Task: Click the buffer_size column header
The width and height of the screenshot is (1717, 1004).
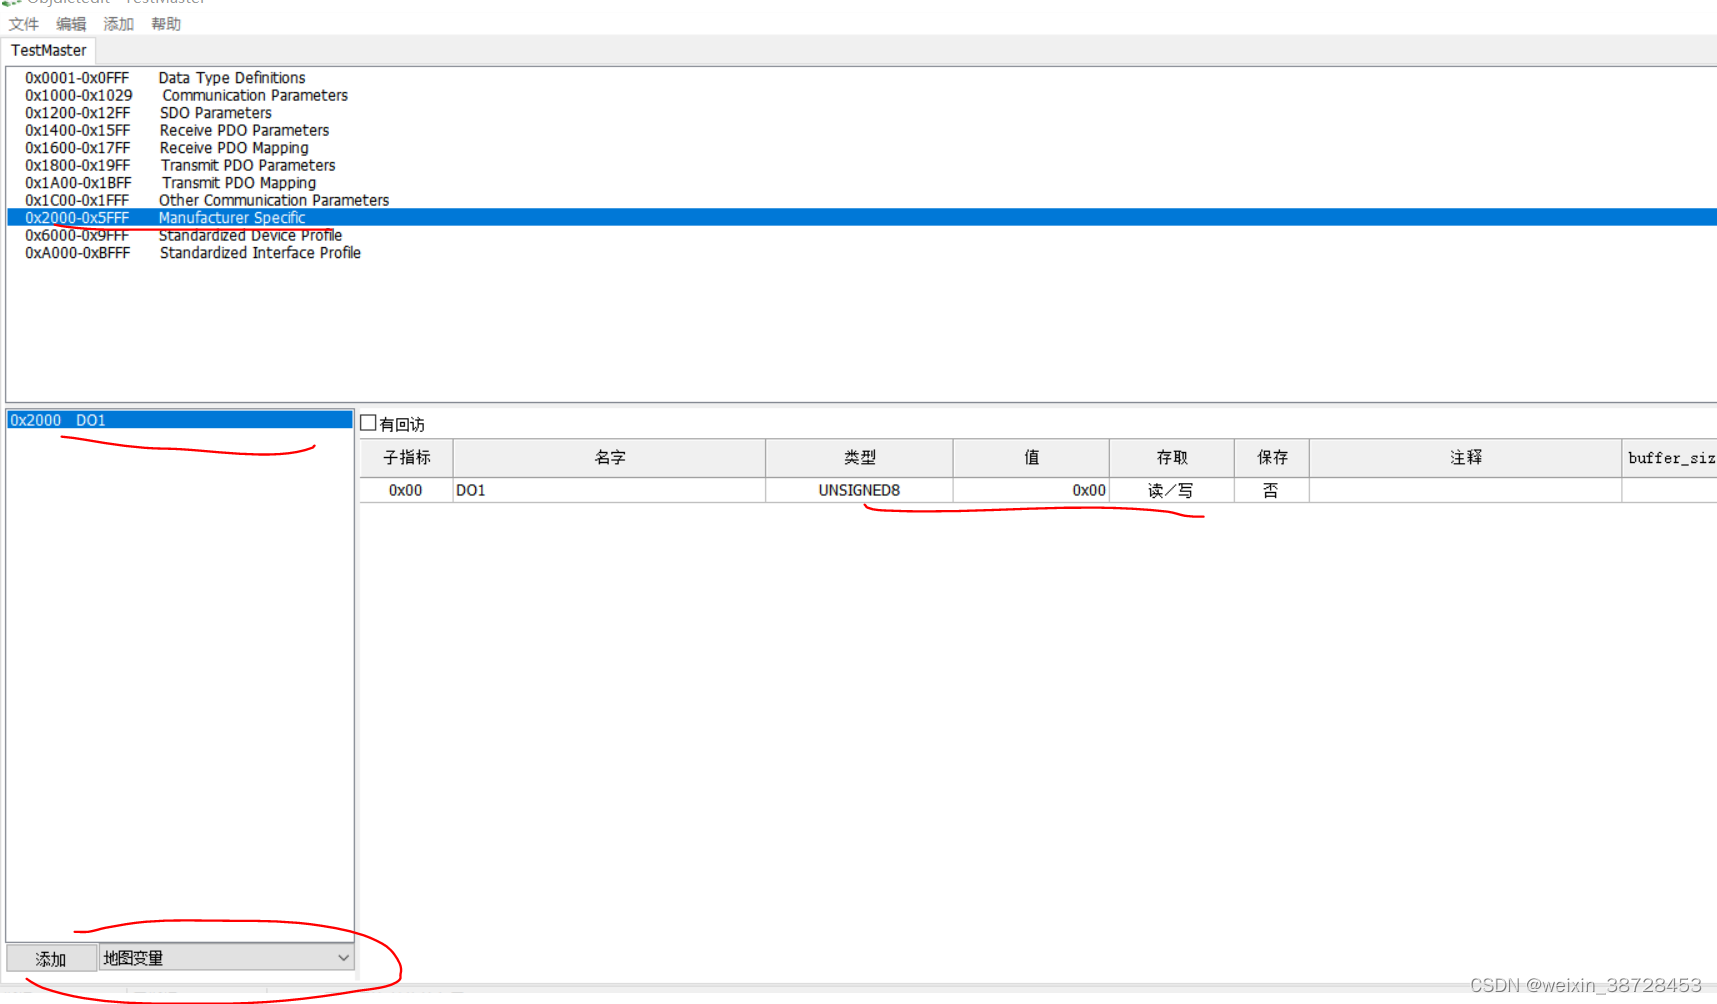Action: pyautogui.click(x=1670, y=458)
